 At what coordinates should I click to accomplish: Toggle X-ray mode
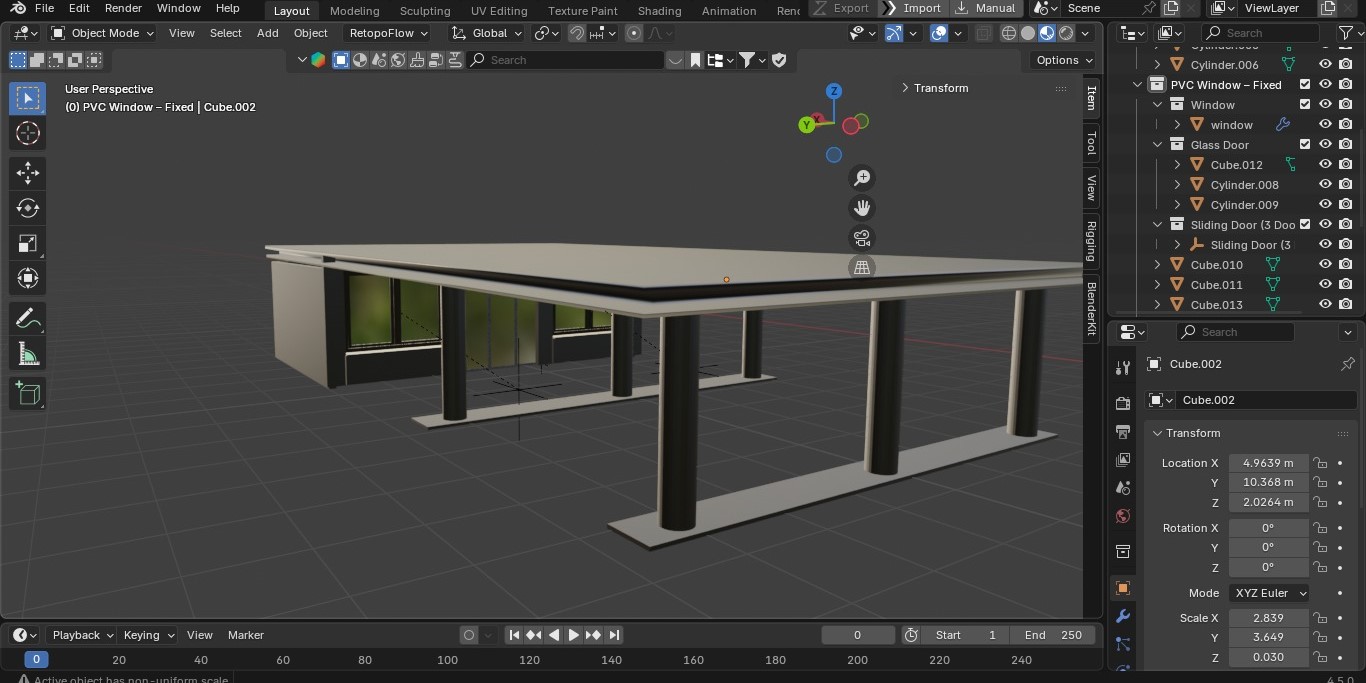pyautogui.click(x=983, y=33)
